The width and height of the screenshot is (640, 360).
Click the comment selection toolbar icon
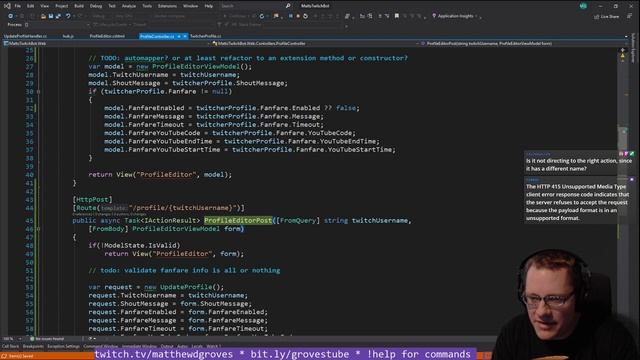(x=380, y=16)
